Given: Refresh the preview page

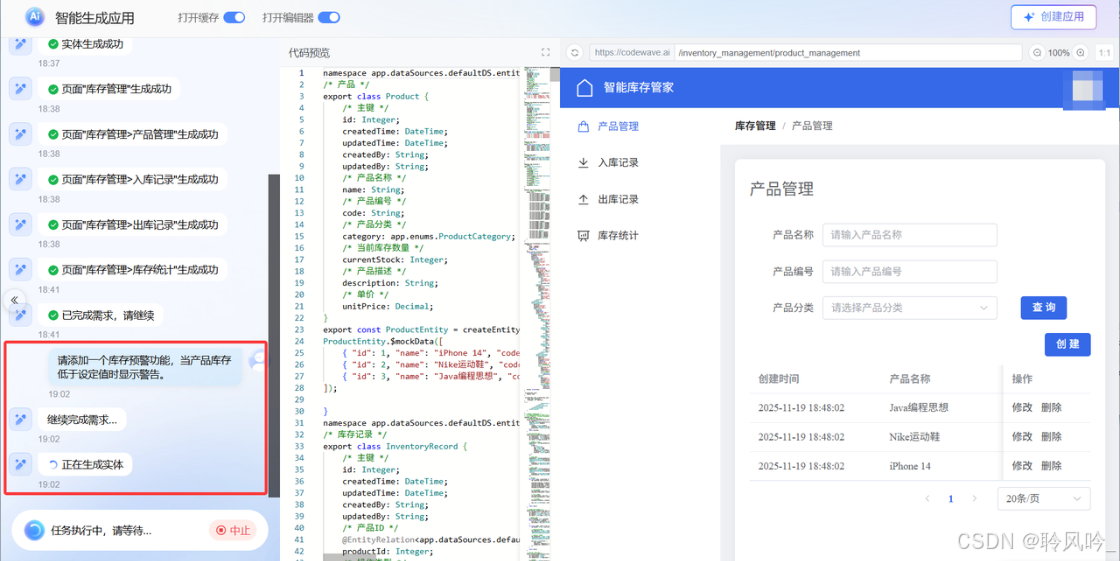Looking at the screenshot, I should click(574, 52).
